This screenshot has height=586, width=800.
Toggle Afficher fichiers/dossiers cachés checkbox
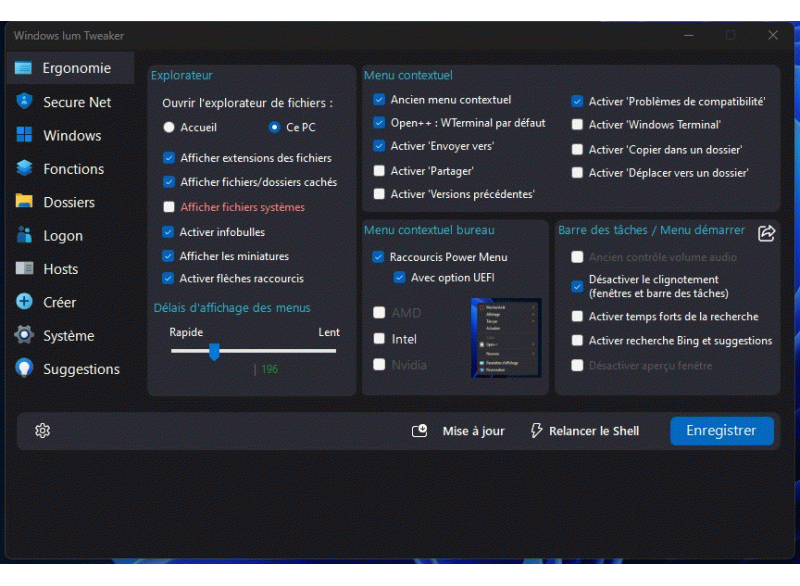point(169,182)
